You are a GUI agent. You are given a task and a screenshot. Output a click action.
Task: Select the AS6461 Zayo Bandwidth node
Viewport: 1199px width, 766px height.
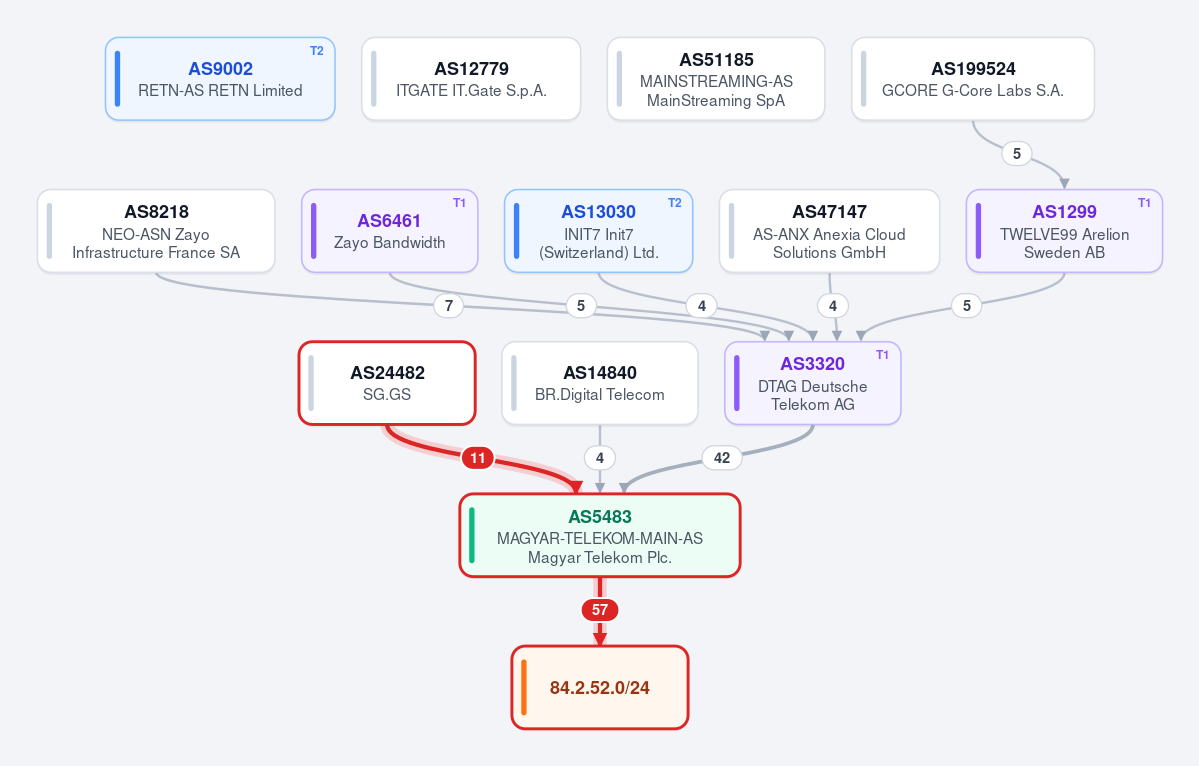pyautogui.click(x=389, y=231)
